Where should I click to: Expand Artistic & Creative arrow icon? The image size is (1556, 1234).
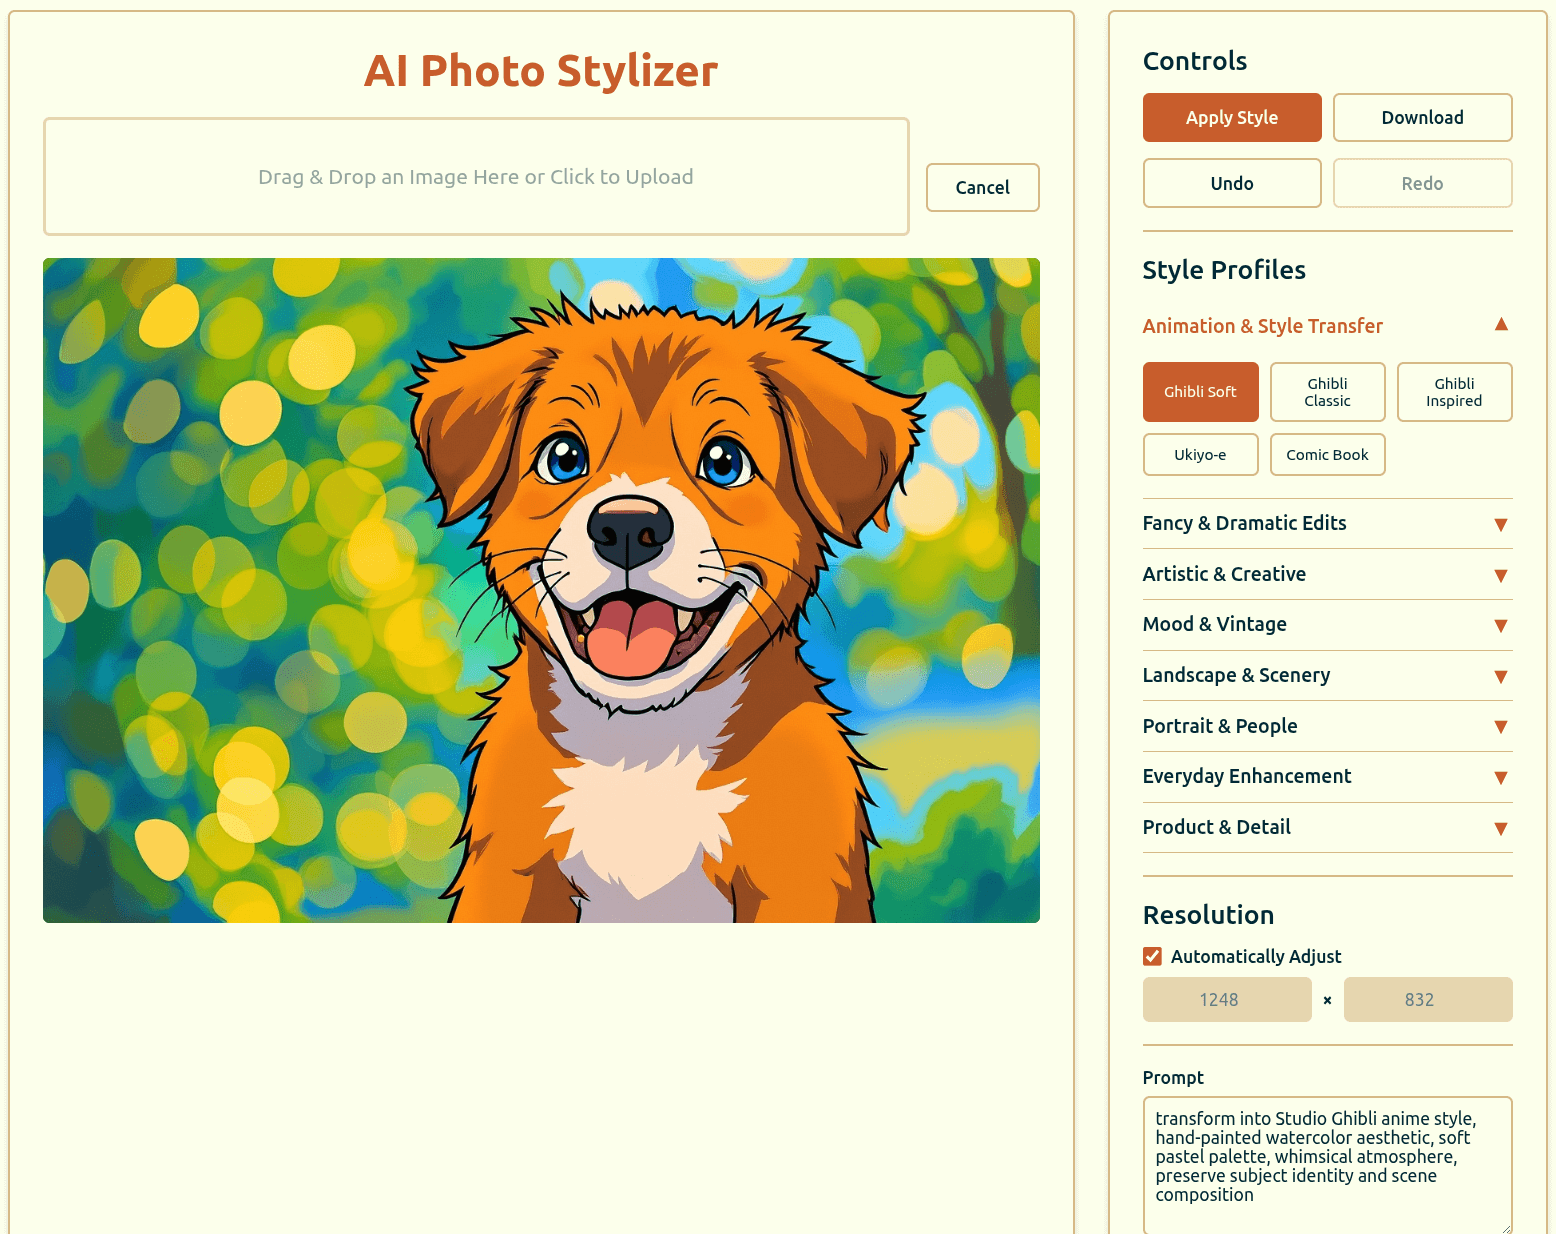[x=1500, y=576]
